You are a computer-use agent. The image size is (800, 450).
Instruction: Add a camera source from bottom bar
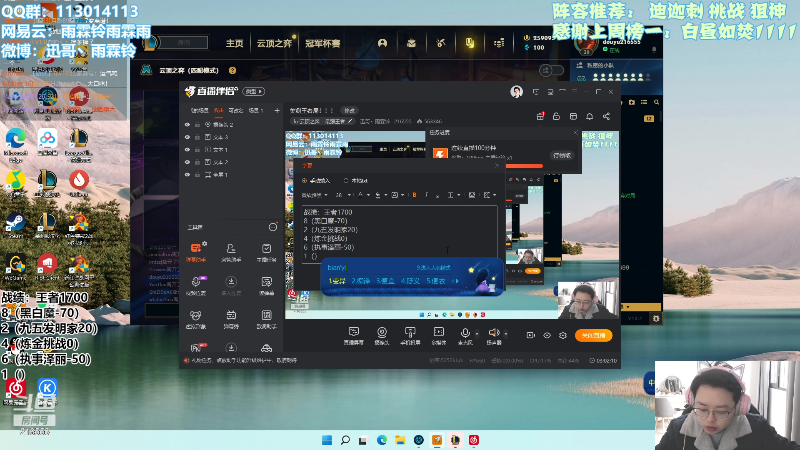[x=382, y=336]
